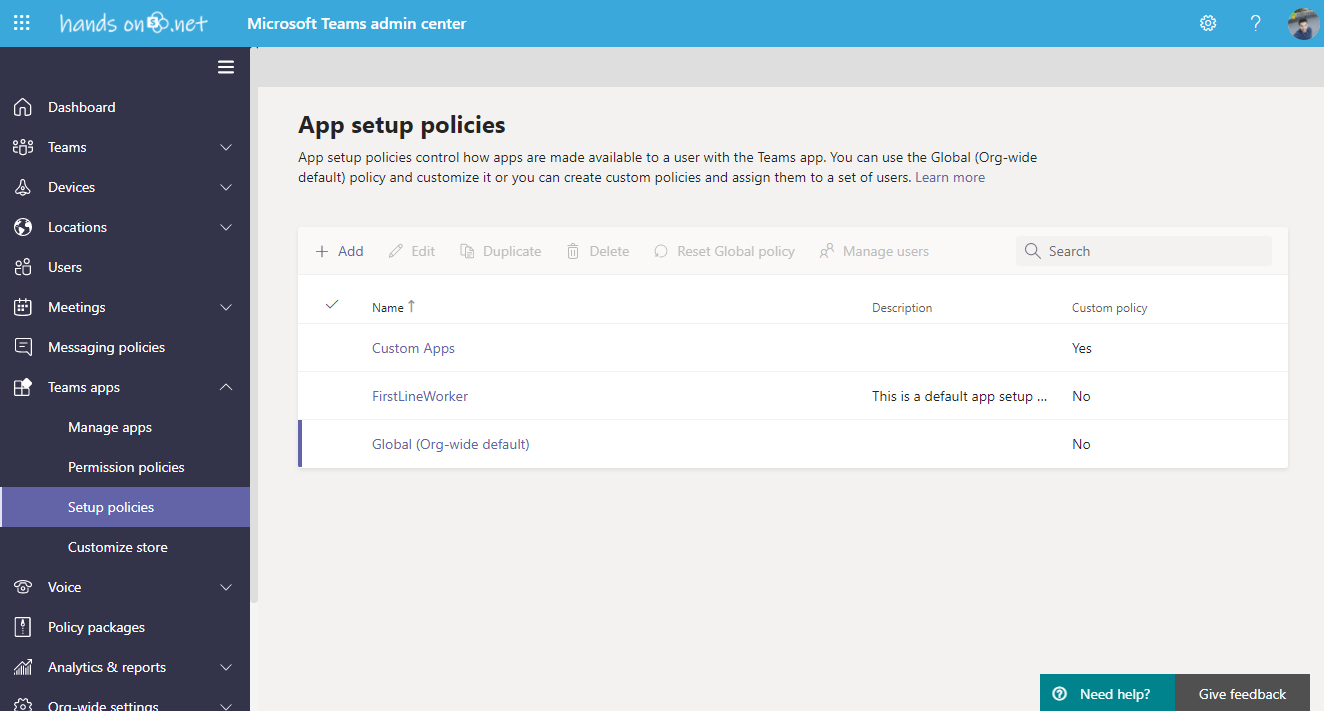Open the app launcher waffle icon
This screenshot has height=711, width=1324.
click(x=21, y=23)
